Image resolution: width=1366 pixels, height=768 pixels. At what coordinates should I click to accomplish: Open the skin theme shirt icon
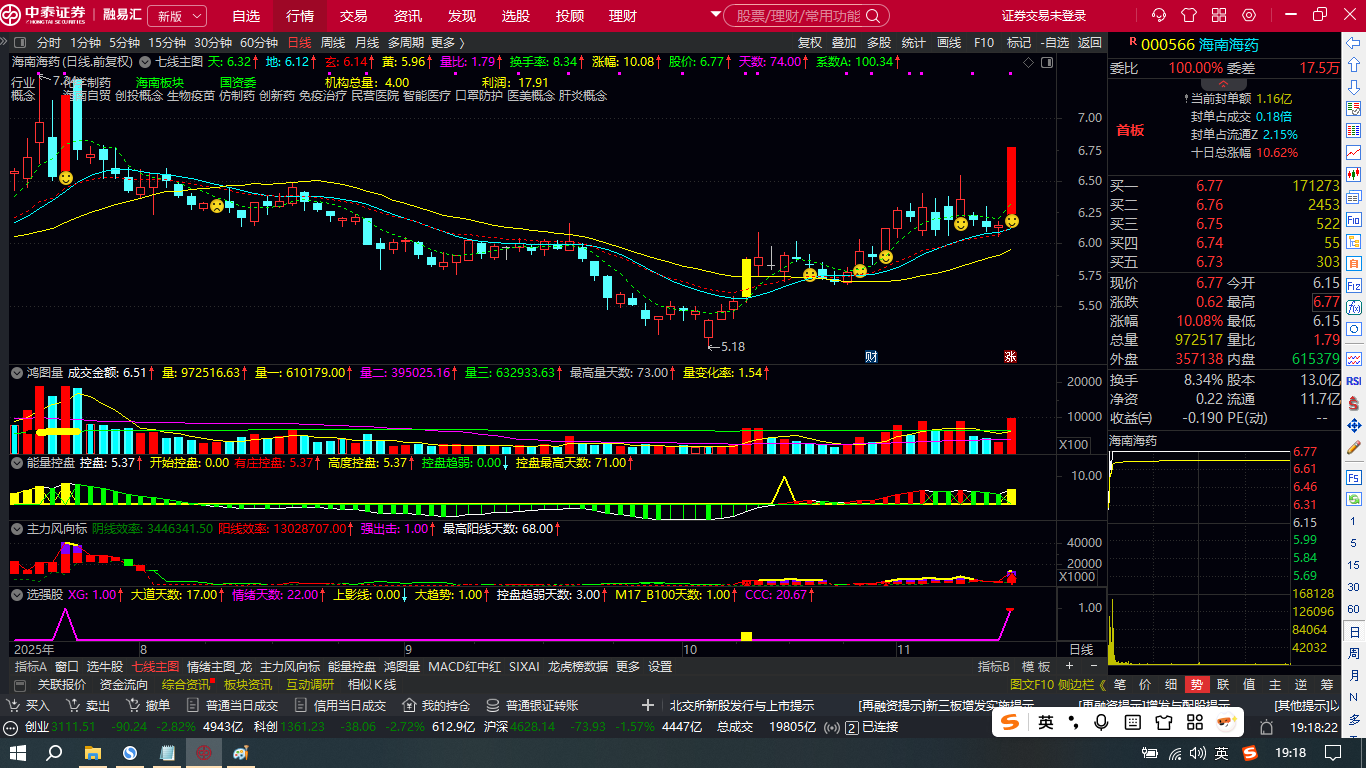1188,15
